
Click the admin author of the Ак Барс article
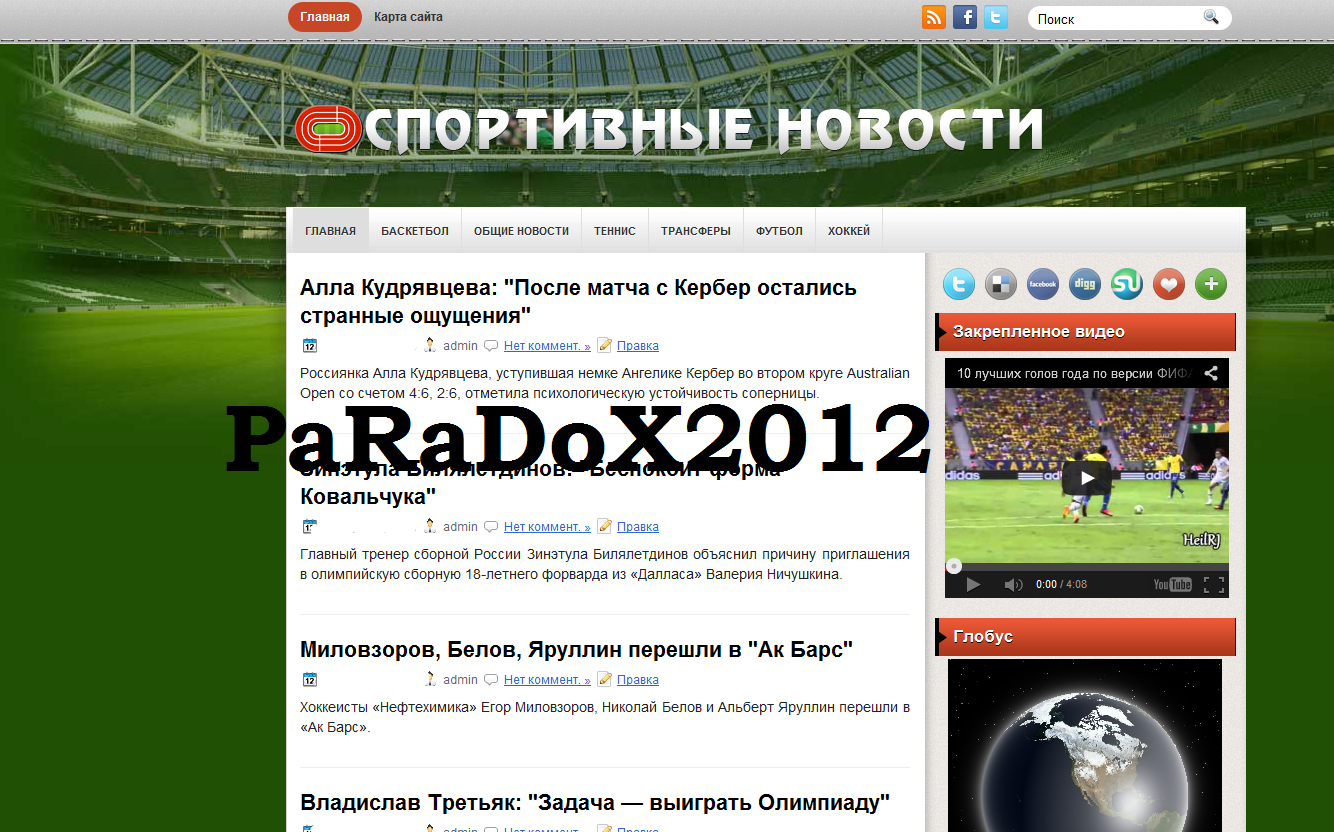click(460, 680)
